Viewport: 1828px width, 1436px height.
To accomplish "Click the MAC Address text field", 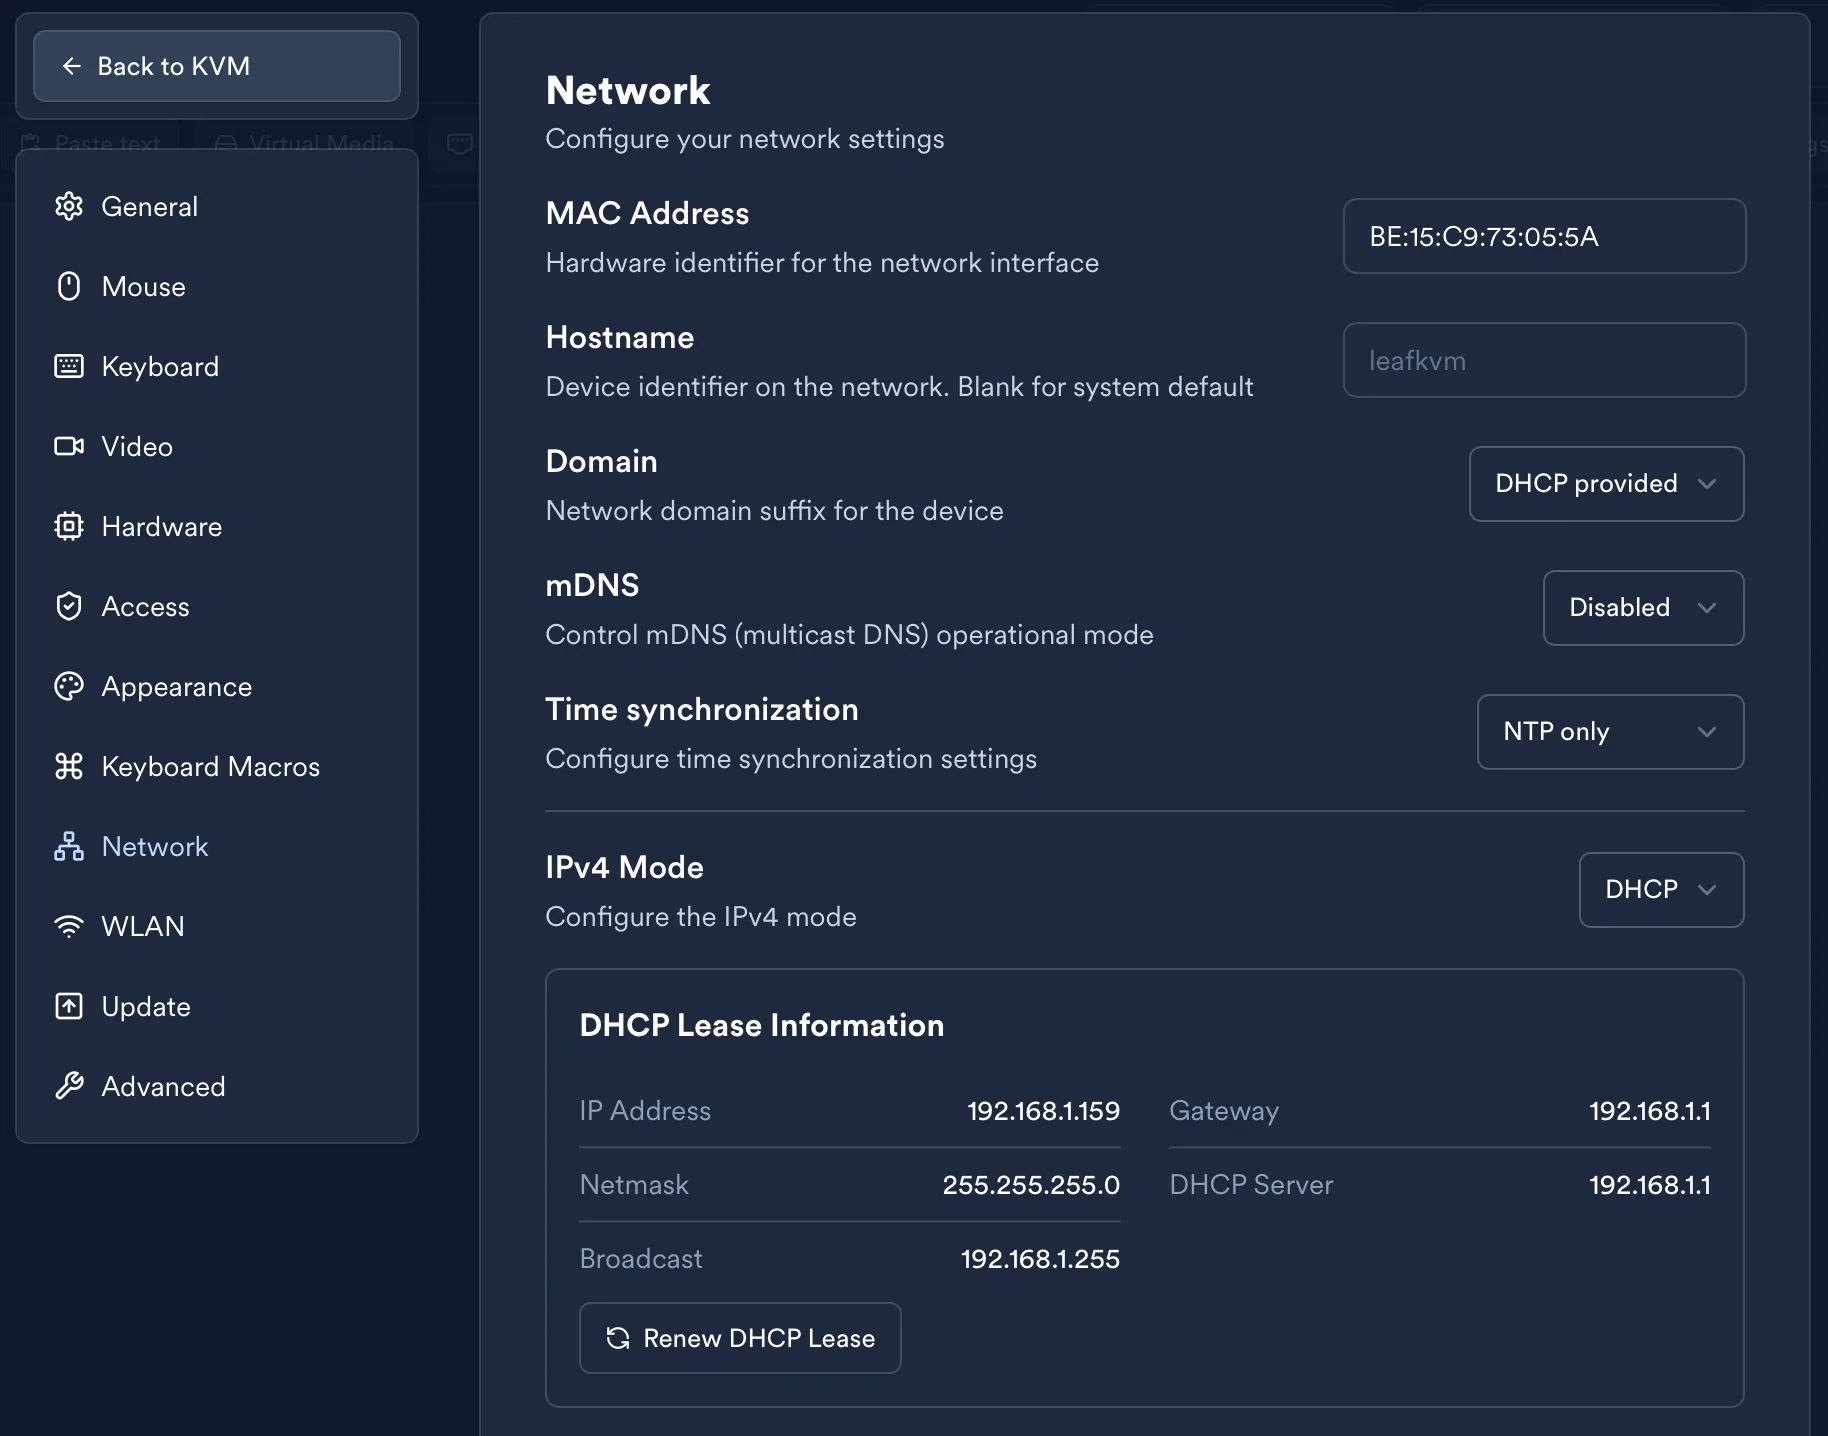I will pyautogui.click(x=1544, y=236).
